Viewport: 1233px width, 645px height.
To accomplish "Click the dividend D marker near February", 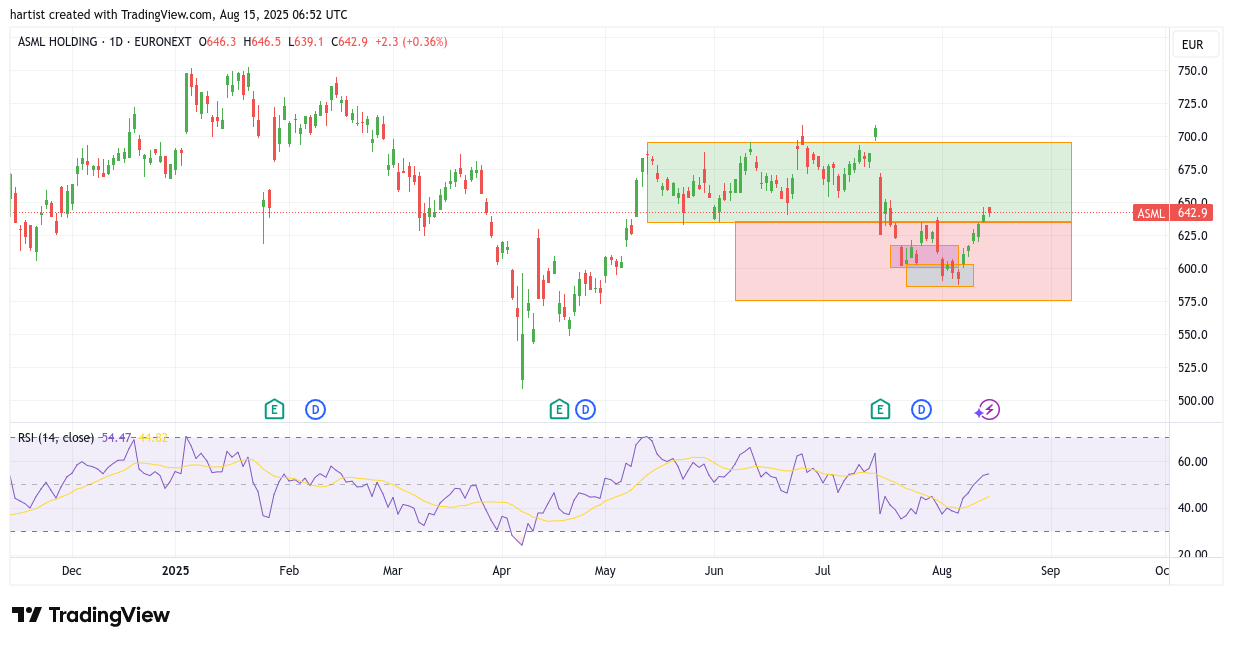I will (315, 409).
